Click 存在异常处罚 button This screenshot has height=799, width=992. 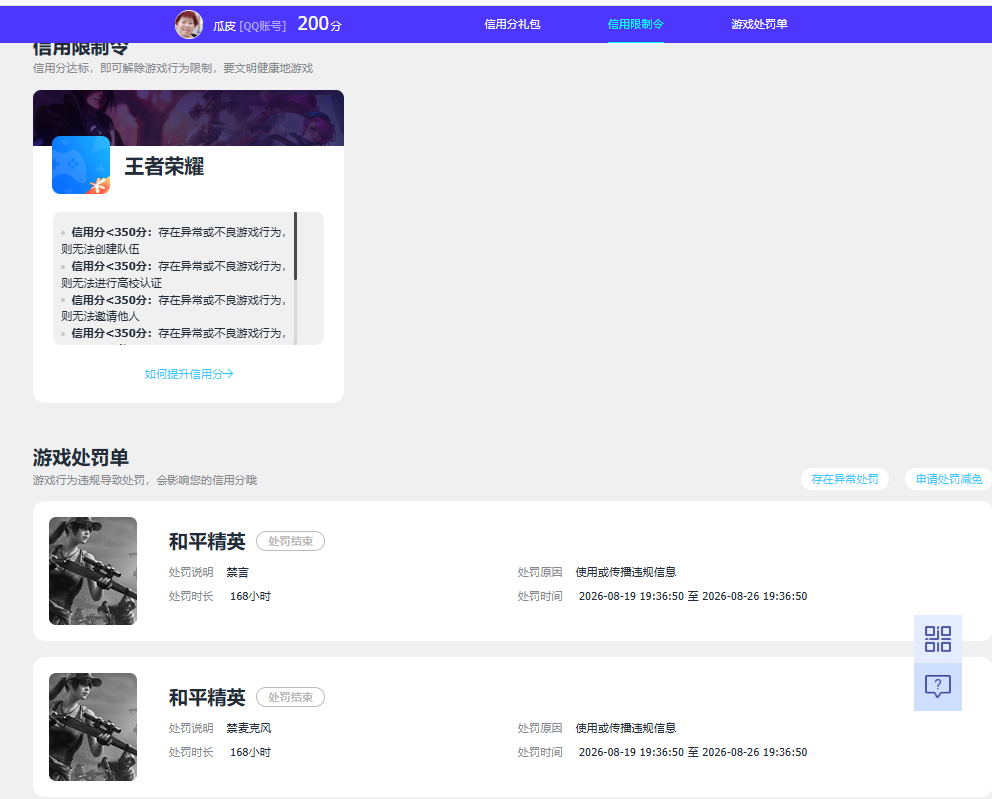[x=845, y=479]
